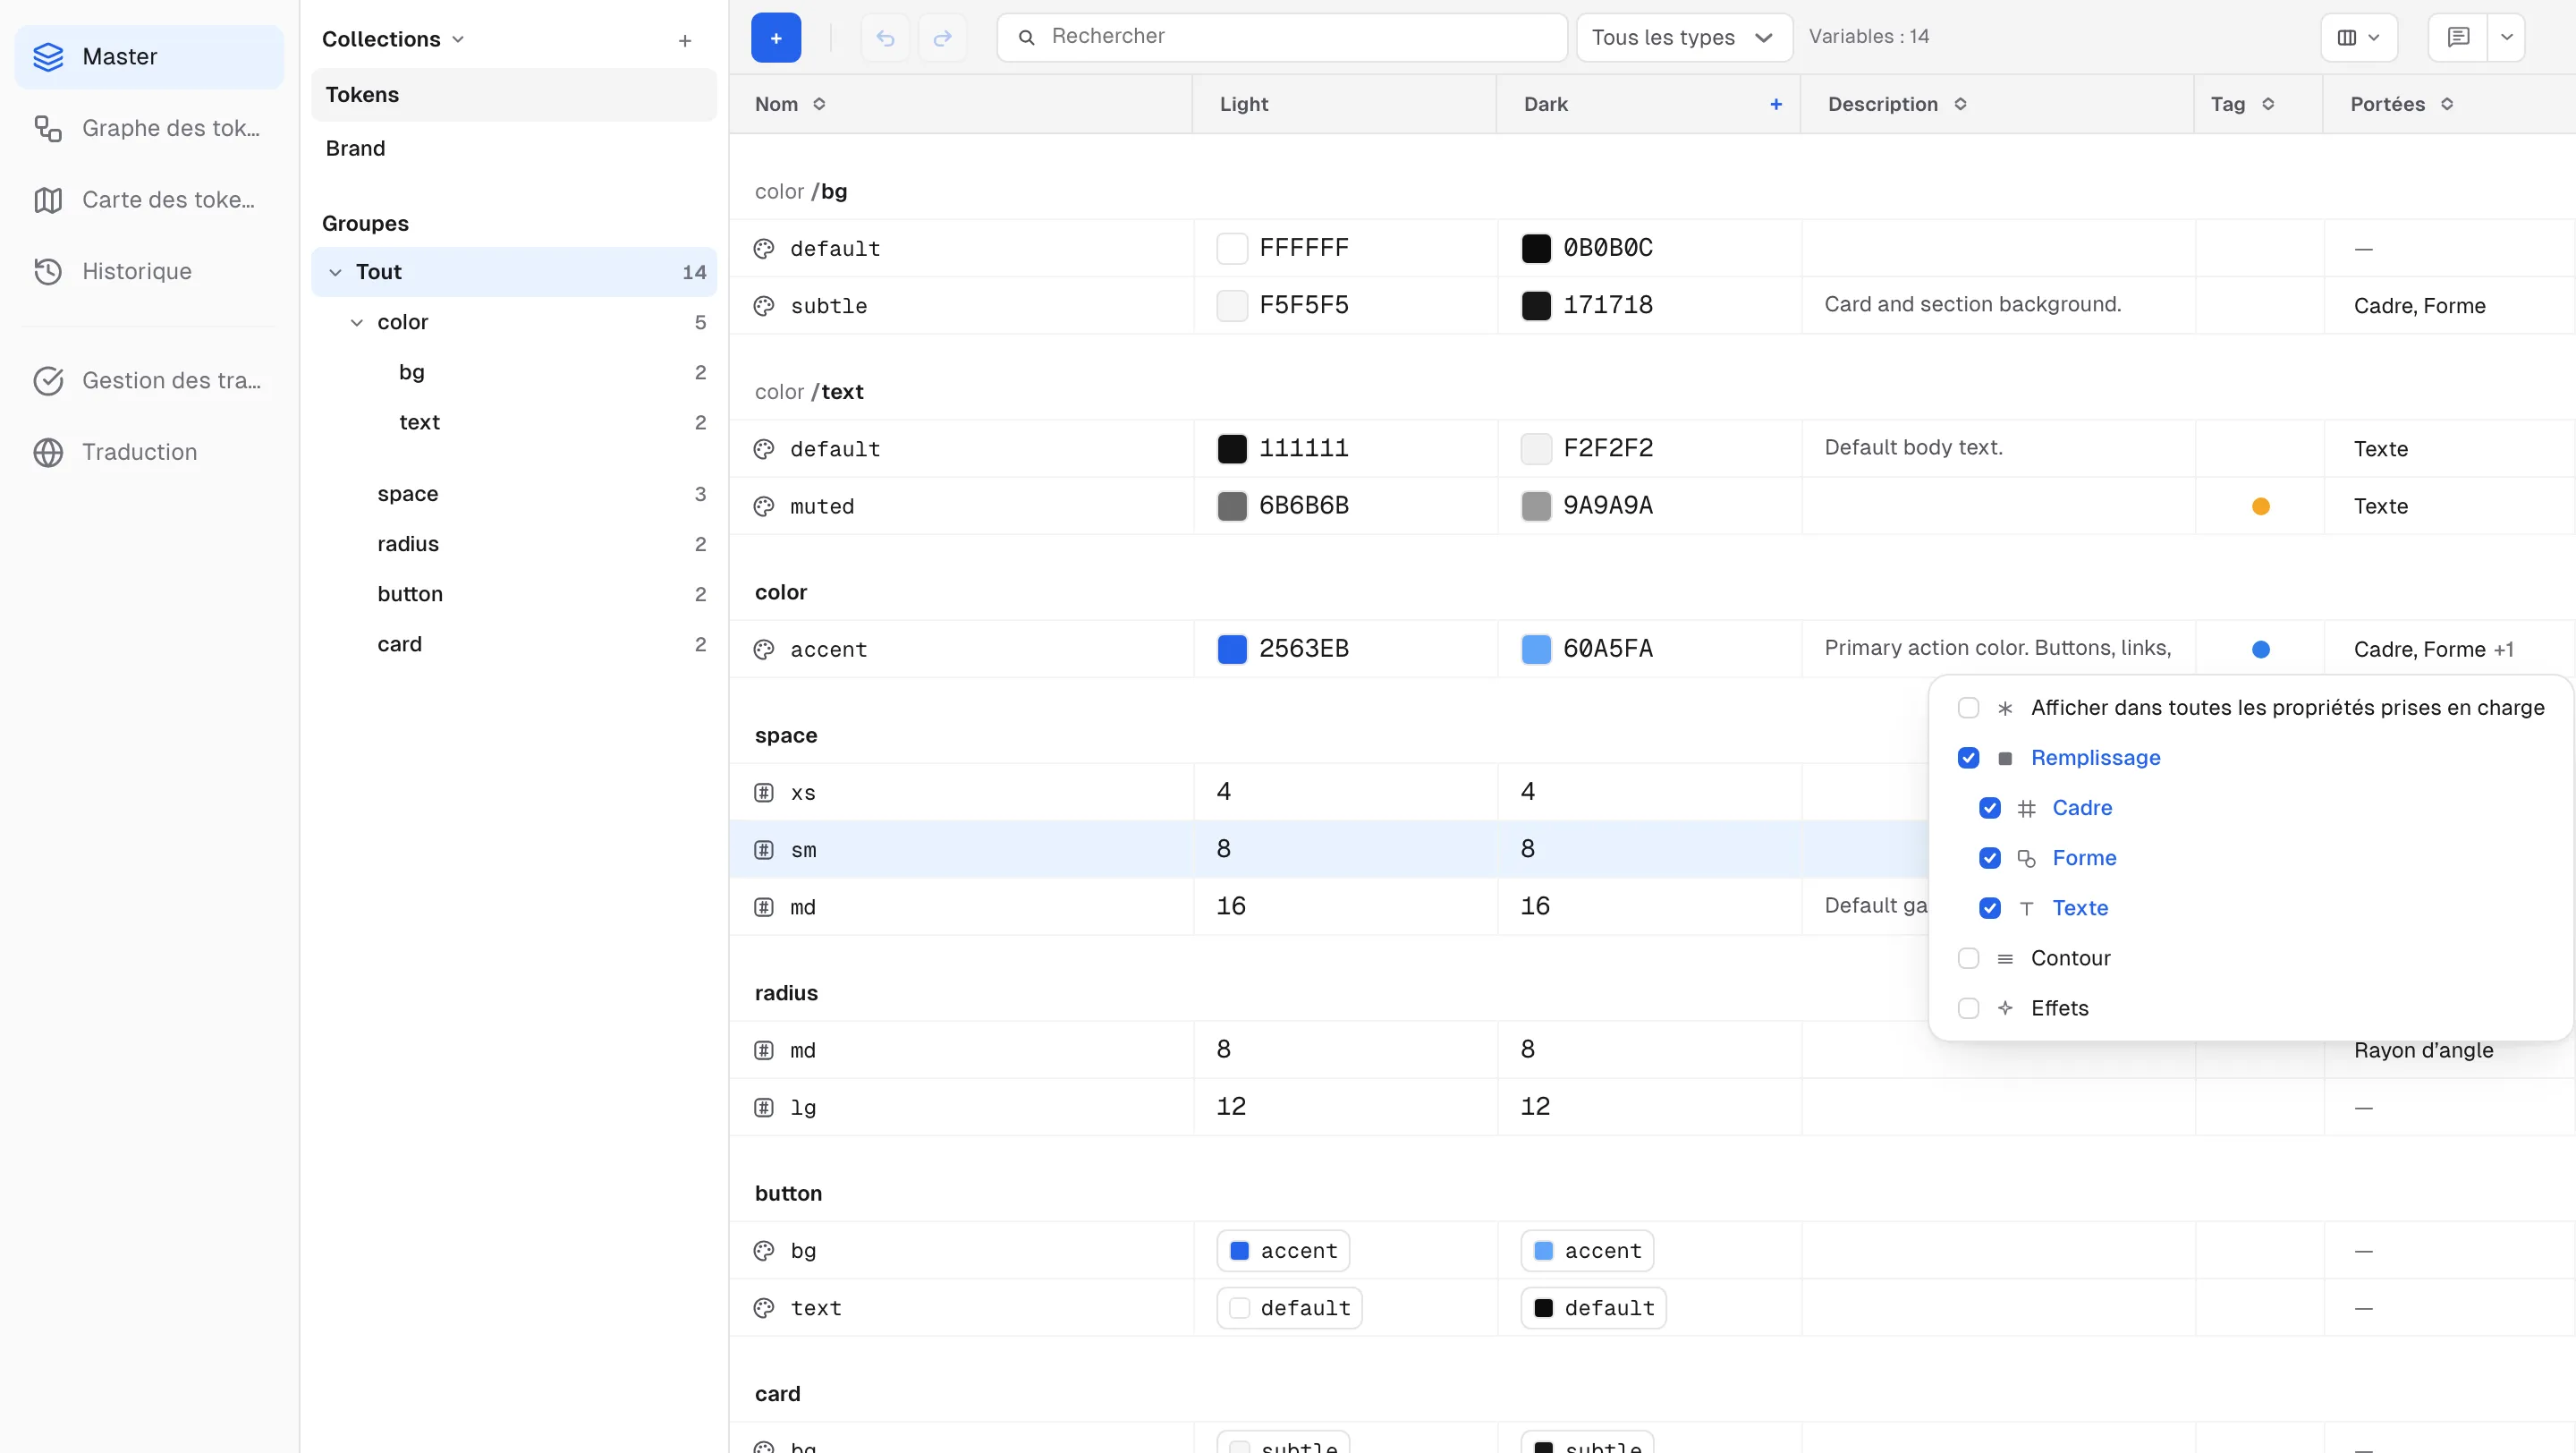The height and width of the screenshot is (1453, 2576).
Task: Uncheck the Cadre scope
Action: pos(1990,808)
